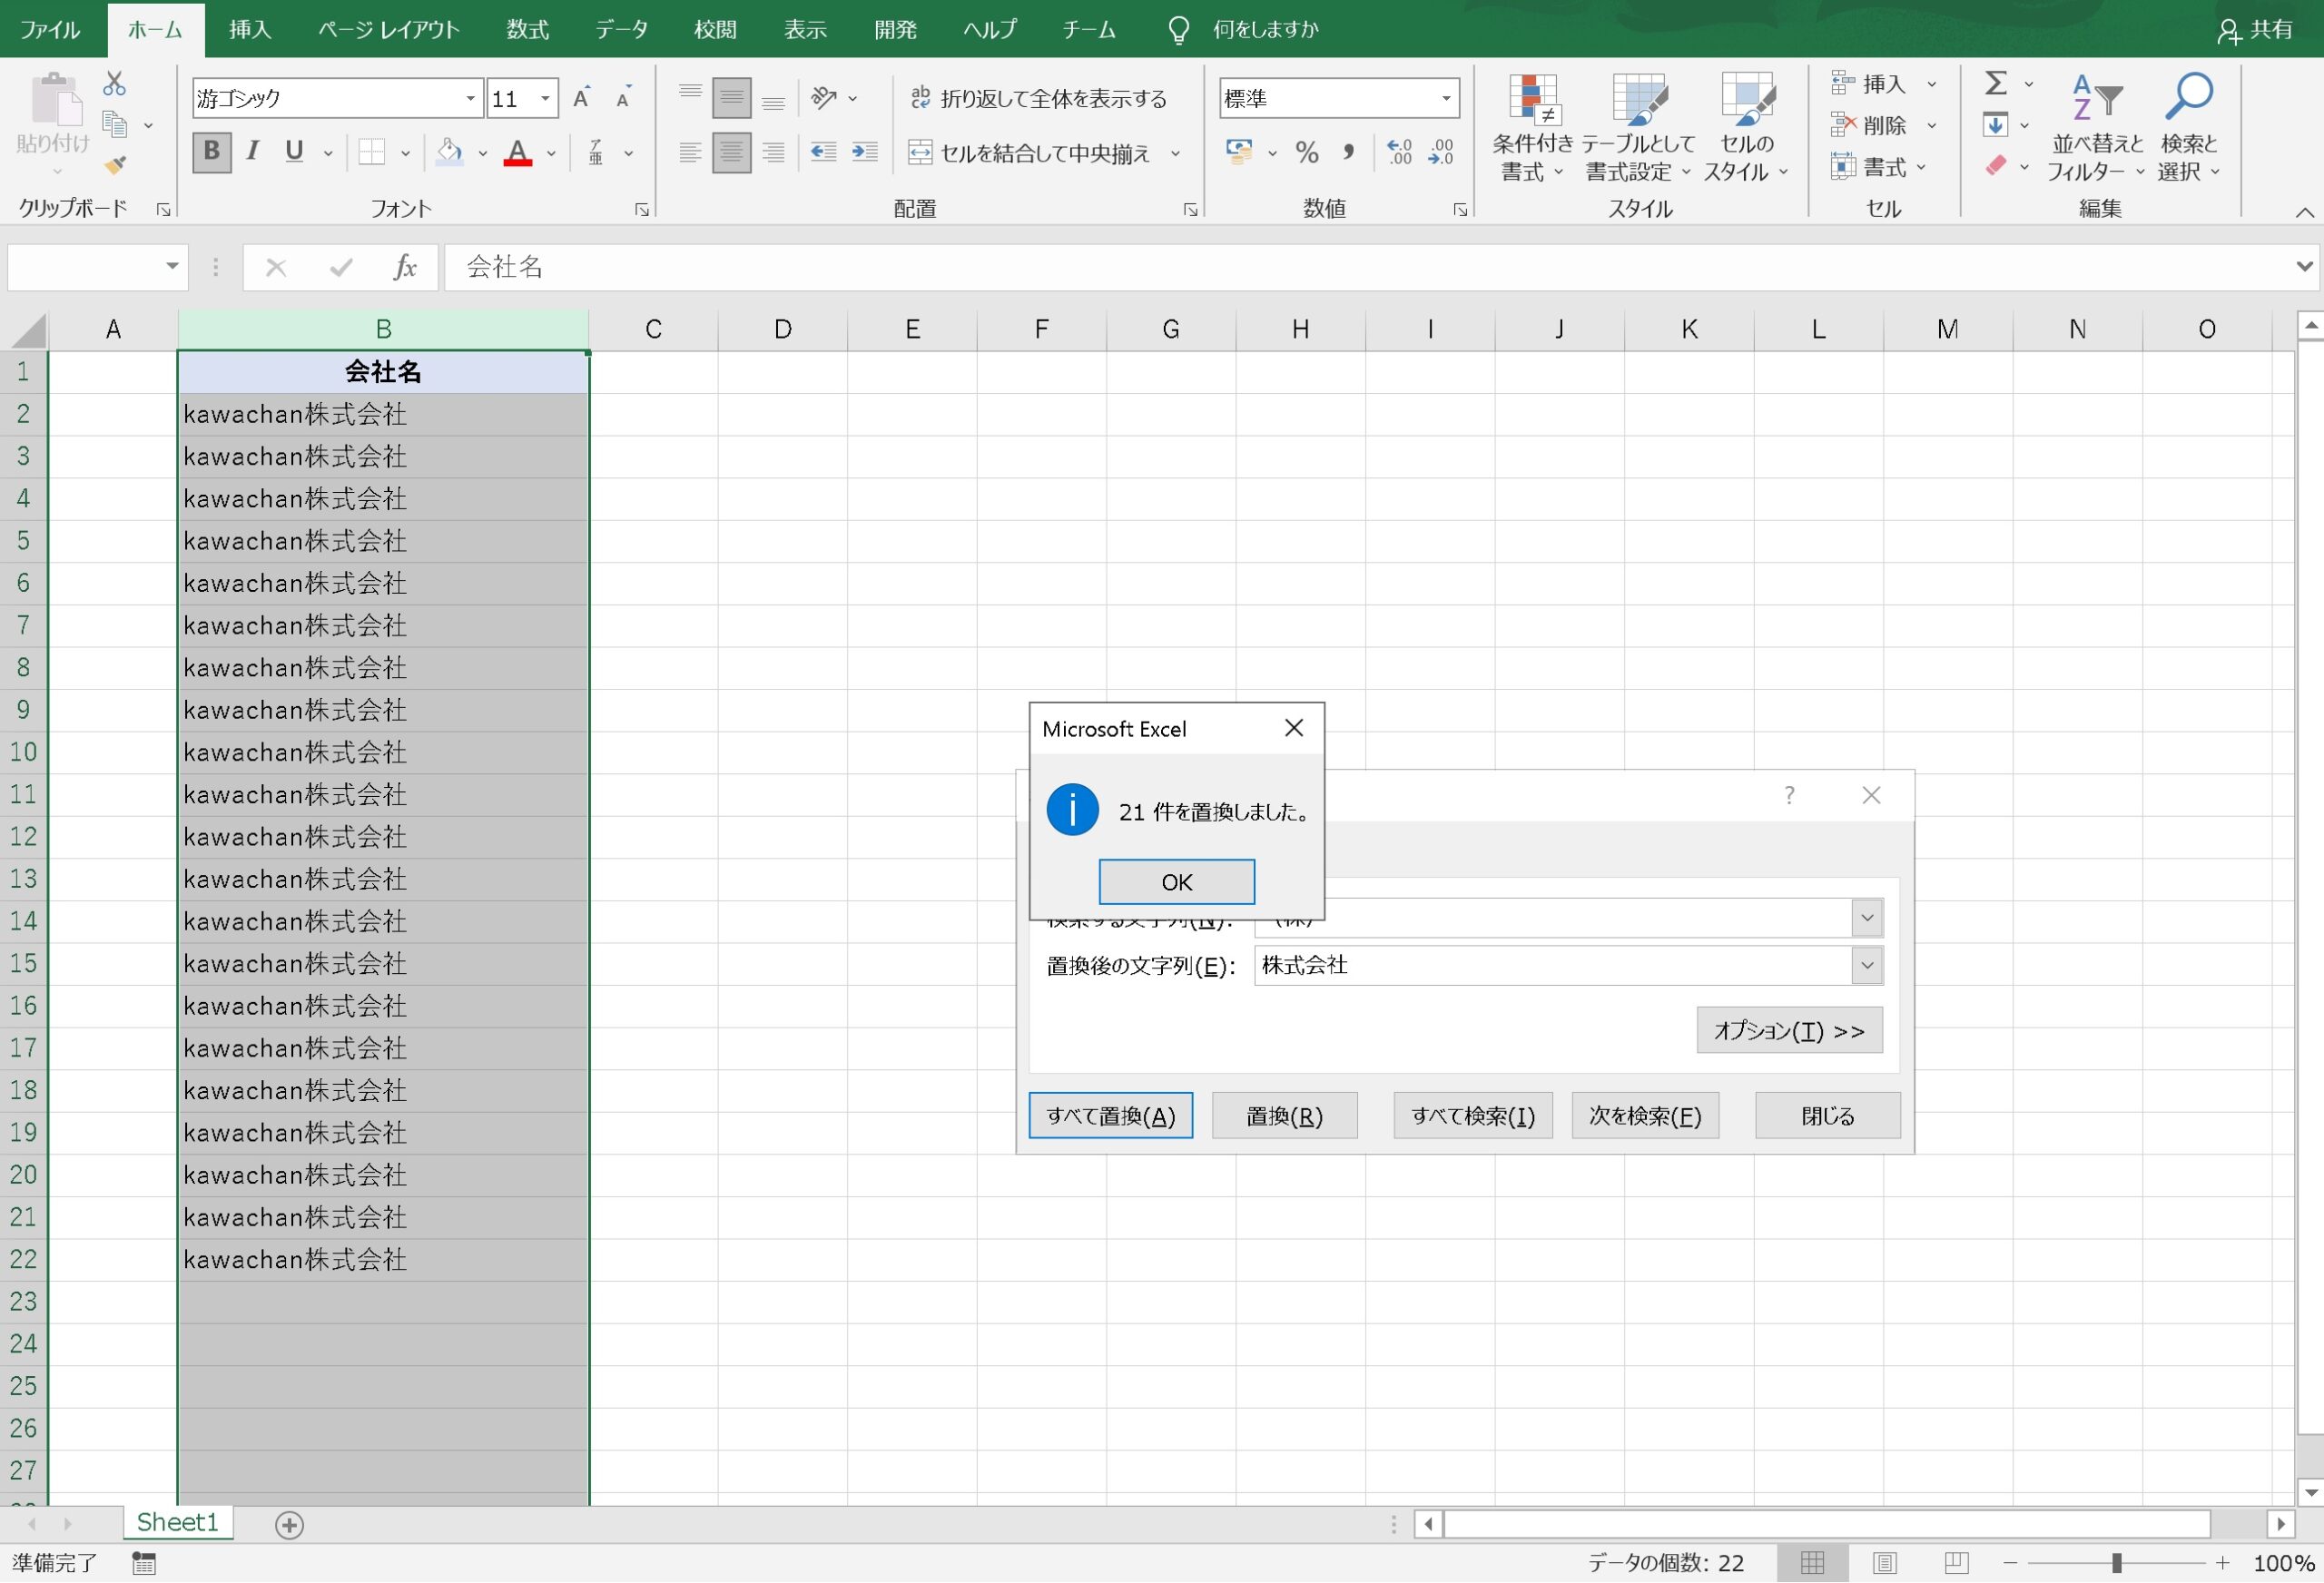The height and width of the screenshot is (1583, 2324).
Task: Click the Fill down arrow icon
Action: [1996, 125]
